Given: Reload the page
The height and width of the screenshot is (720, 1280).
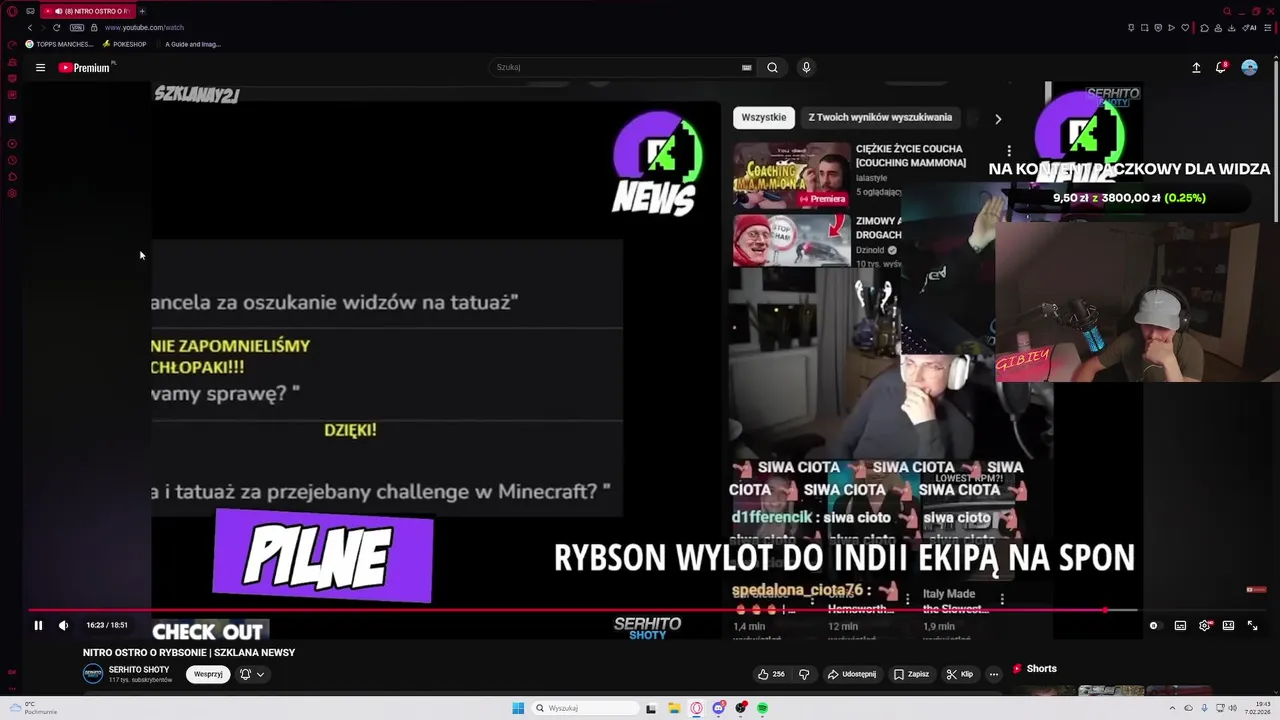Looking at the screenshot, I should [x=56, y=27].
